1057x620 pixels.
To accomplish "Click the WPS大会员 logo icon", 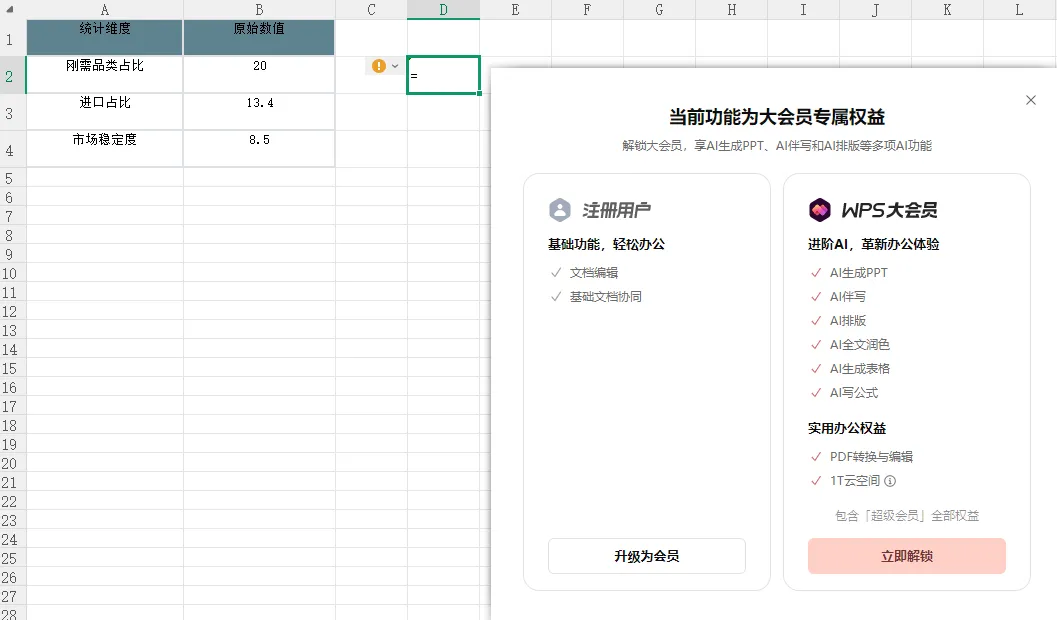I will pos(820,210).
